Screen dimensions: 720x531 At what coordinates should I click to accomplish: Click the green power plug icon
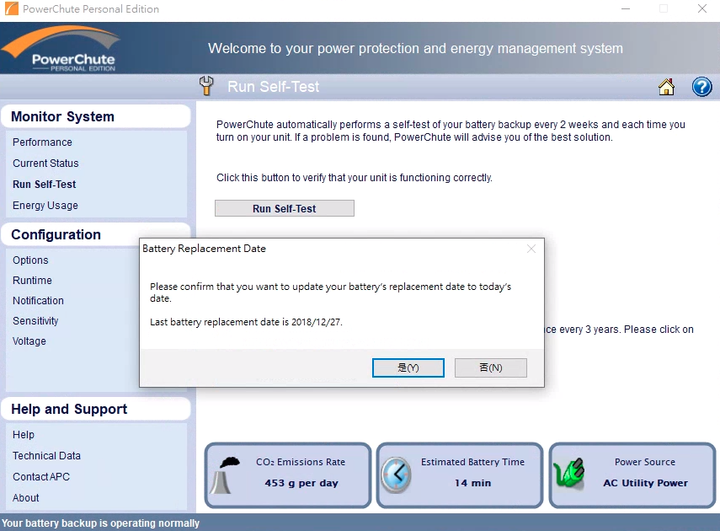coord(569,473)
